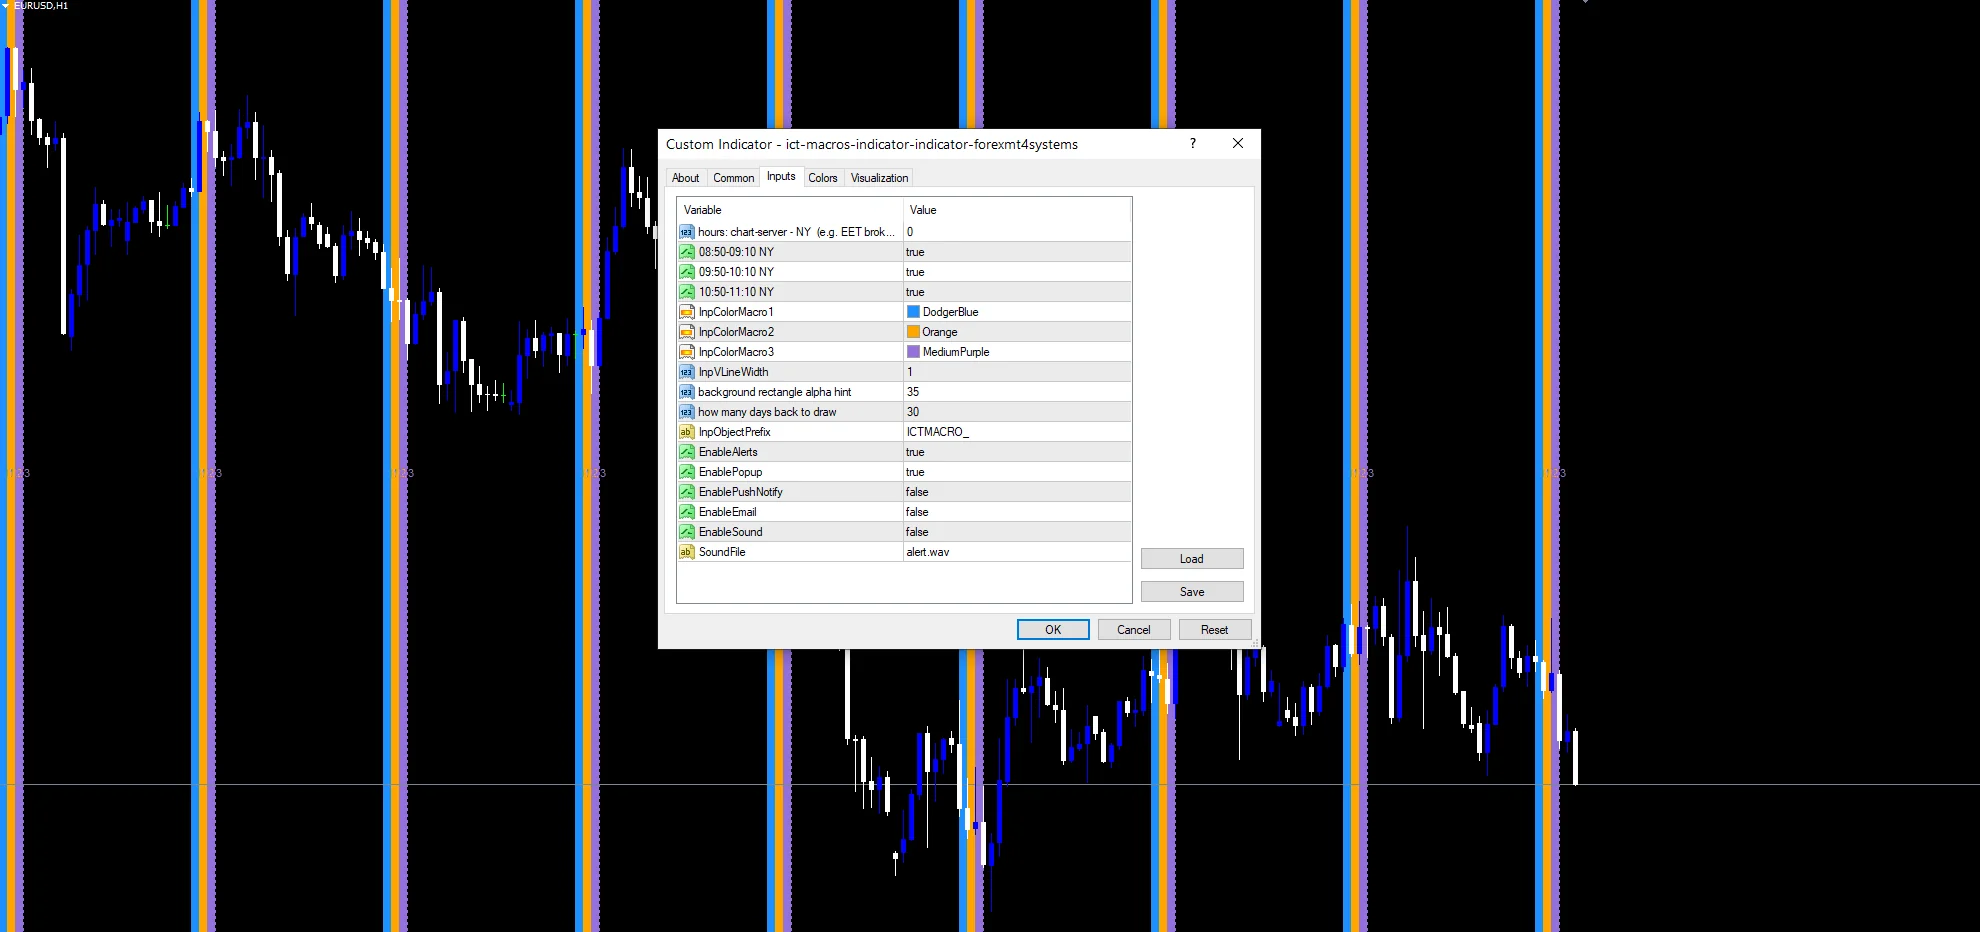Switch to the Common tab
1980x932 pixels.
click(x=733, y=178)
